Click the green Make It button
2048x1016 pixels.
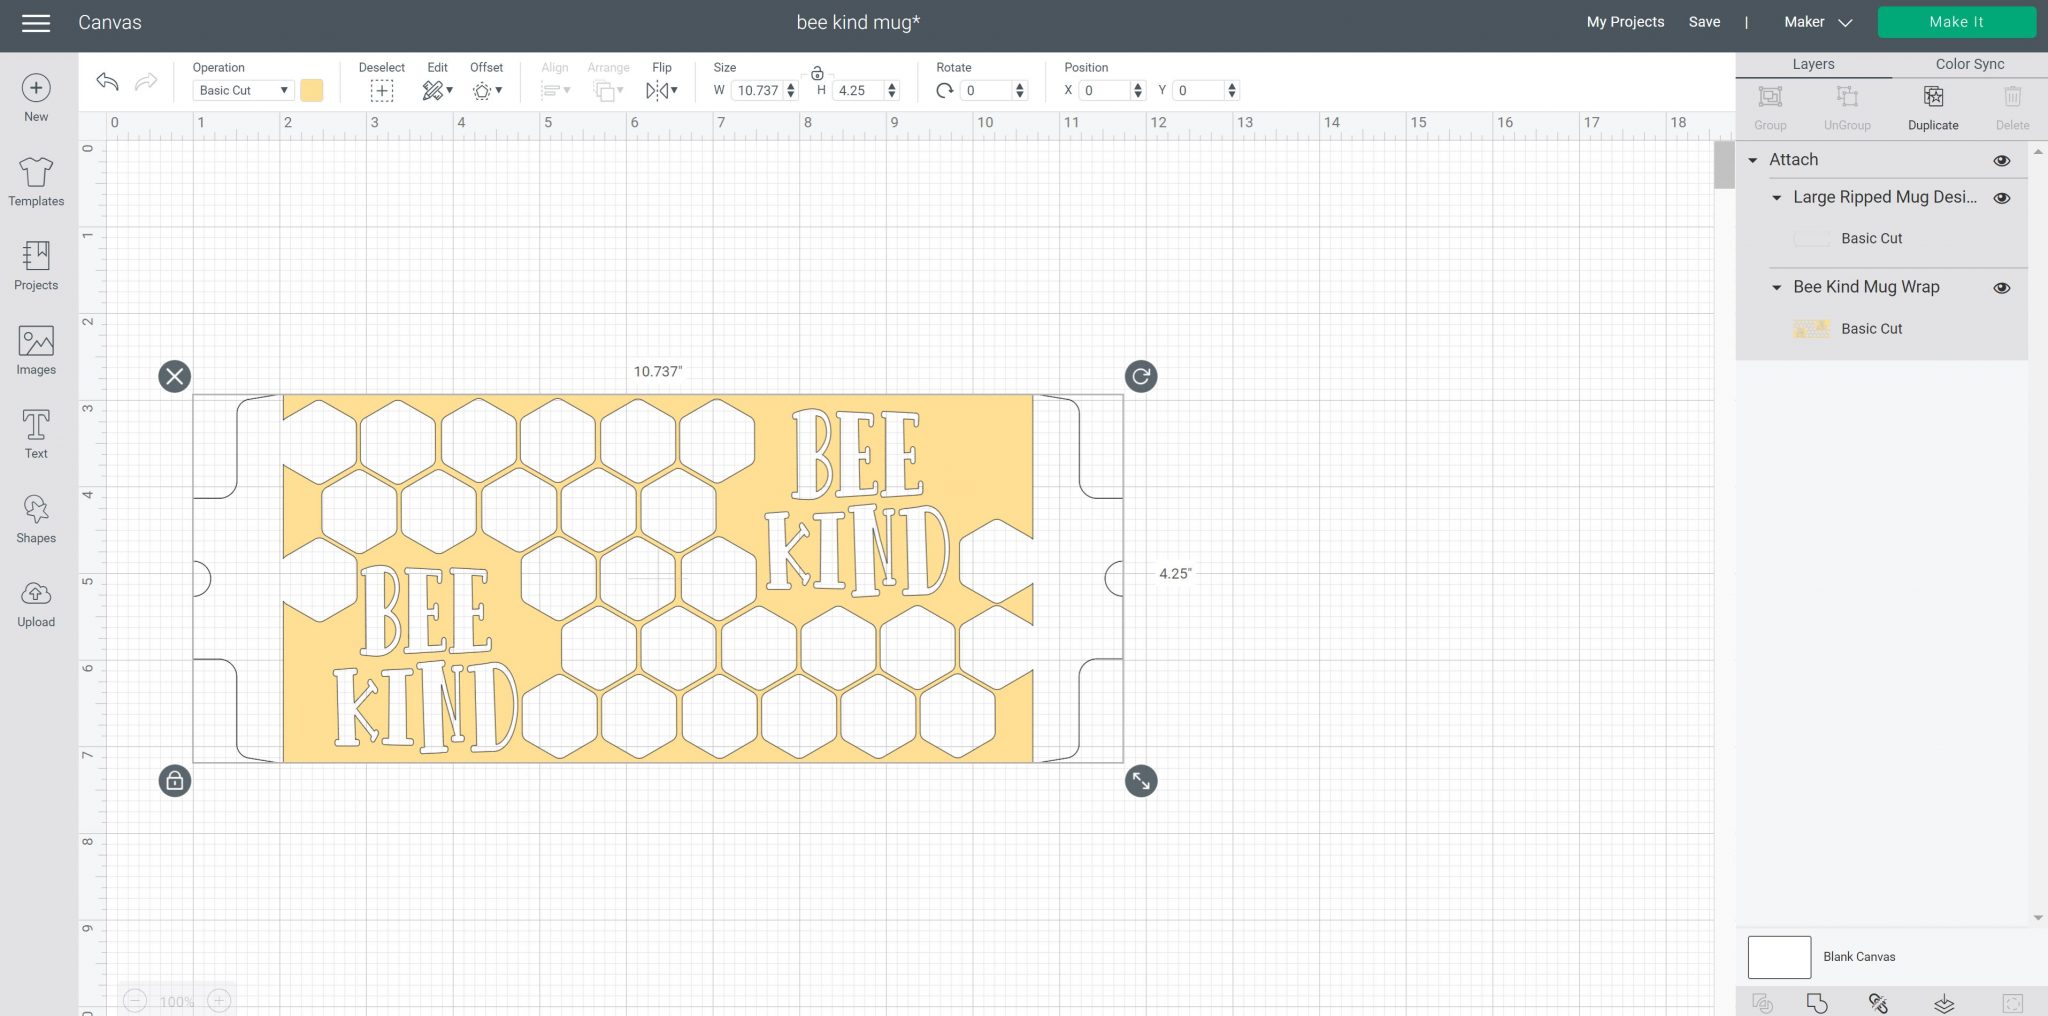pos(1956,22)
